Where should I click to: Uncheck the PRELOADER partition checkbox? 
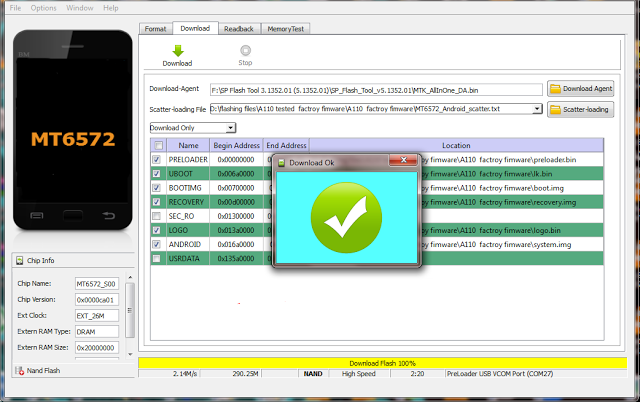point(156,160)
